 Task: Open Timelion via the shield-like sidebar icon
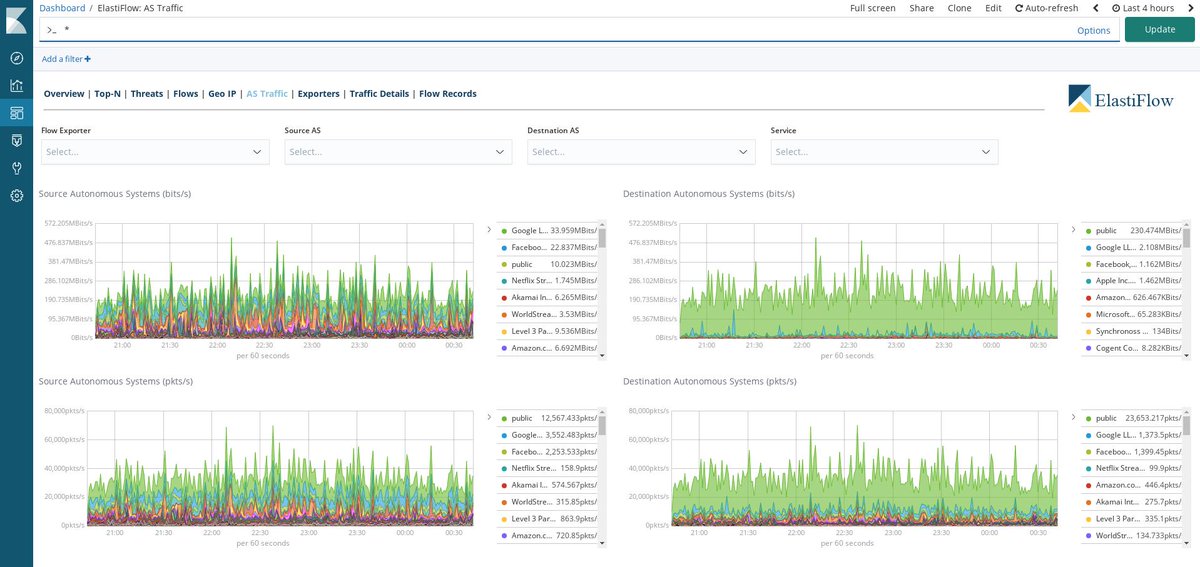pyautogui.click(x=16, y=141)
